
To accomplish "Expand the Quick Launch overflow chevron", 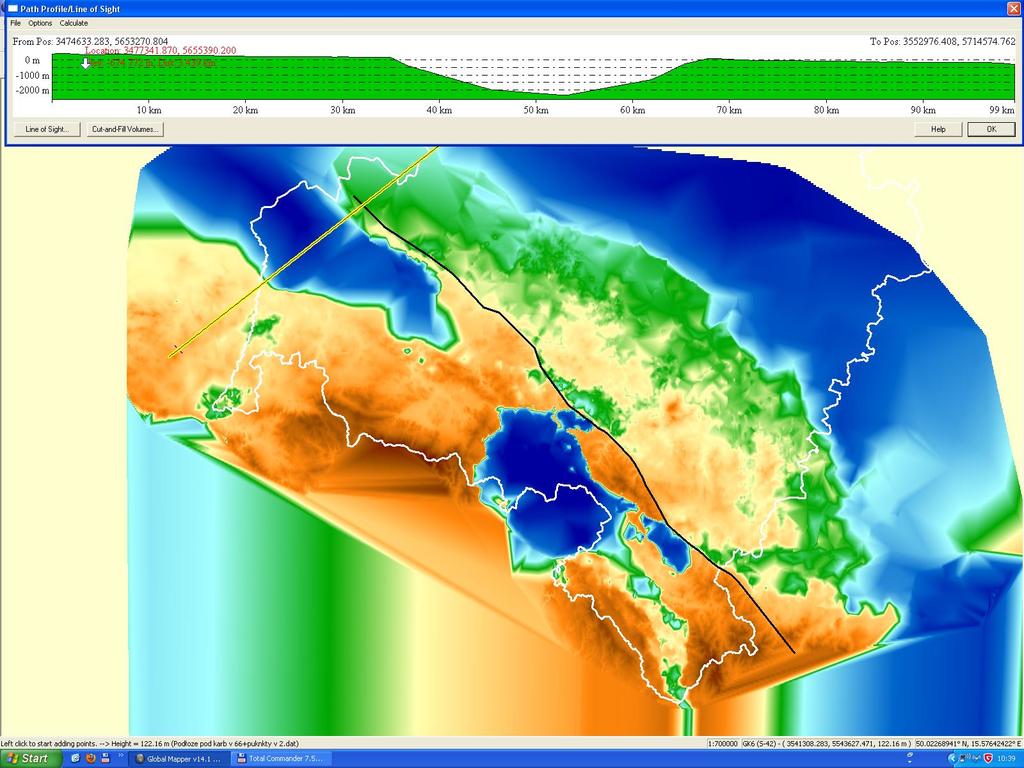I will [120, 756].
